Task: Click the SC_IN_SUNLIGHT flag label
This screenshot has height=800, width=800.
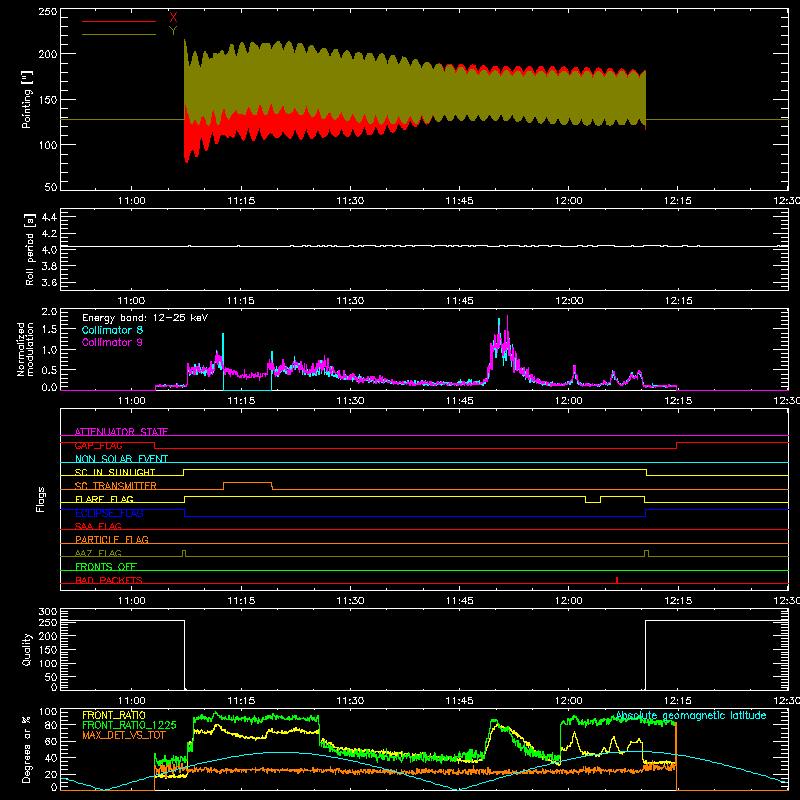Action: coord(115,472)
